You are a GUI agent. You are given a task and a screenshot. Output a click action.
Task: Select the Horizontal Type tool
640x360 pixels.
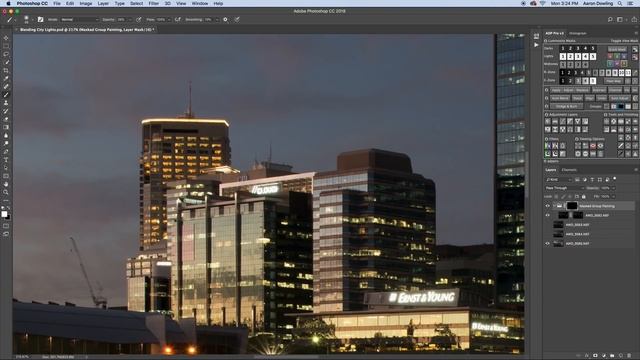coord(6,160)
